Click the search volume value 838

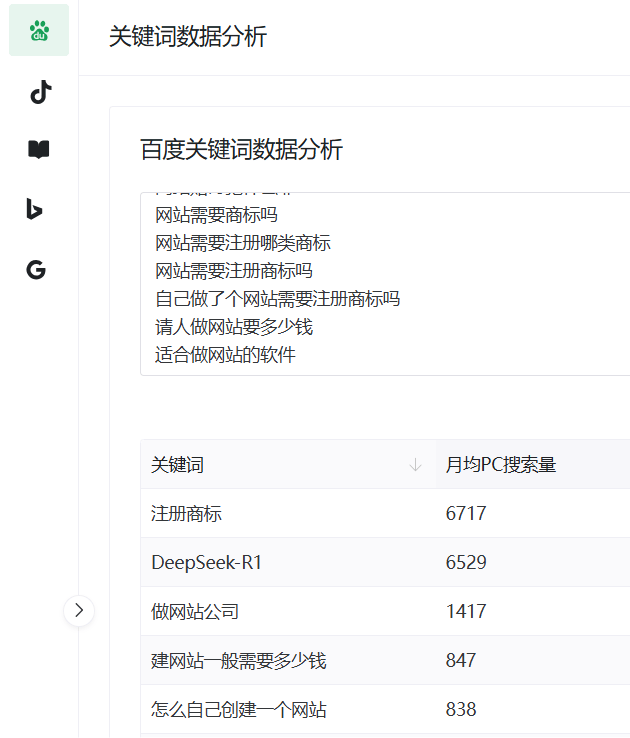pyautogui.click(x=461, y=709)
